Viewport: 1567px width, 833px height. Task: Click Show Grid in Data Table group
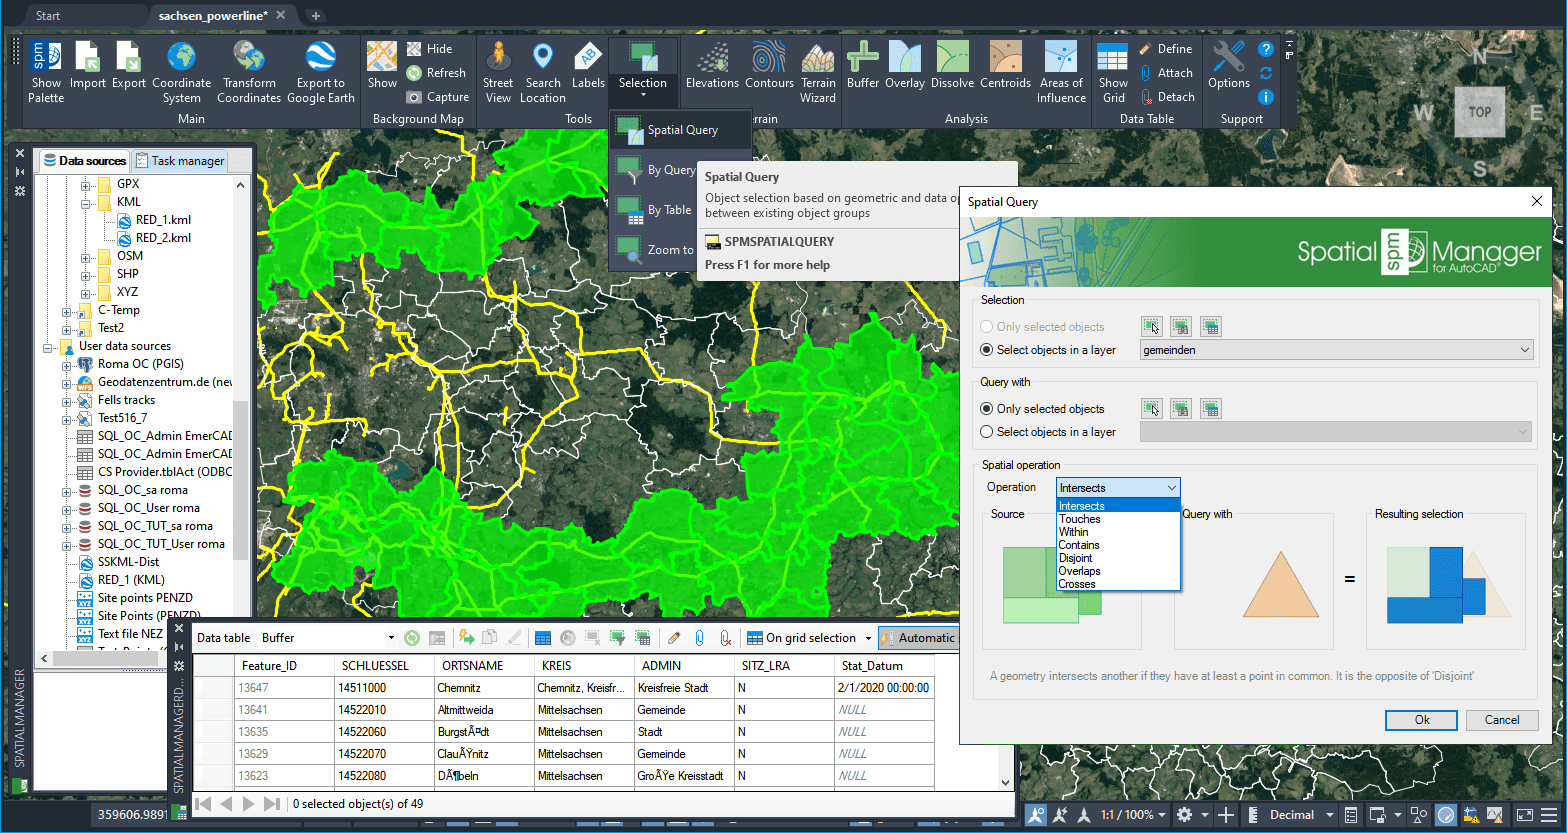[x=1113, y=72]
